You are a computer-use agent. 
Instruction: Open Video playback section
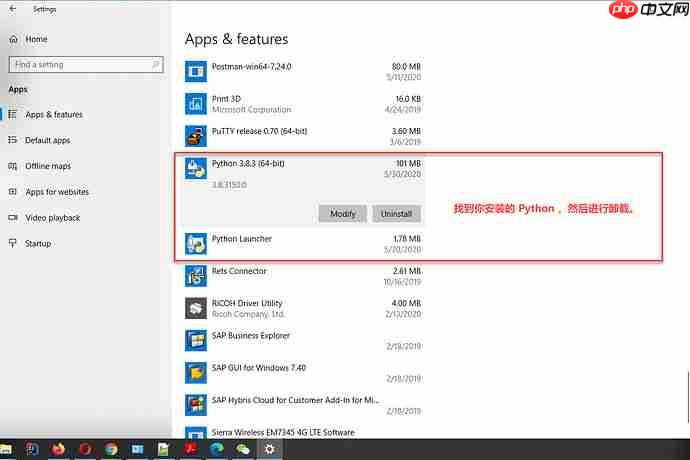(x=52, y=218)
